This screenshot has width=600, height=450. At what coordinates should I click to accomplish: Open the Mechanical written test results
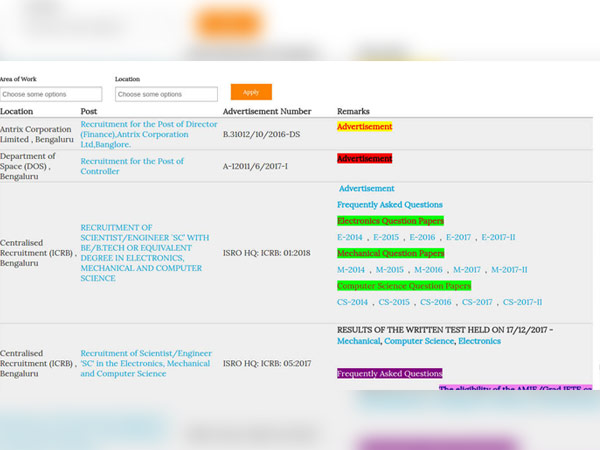(359, 341)
